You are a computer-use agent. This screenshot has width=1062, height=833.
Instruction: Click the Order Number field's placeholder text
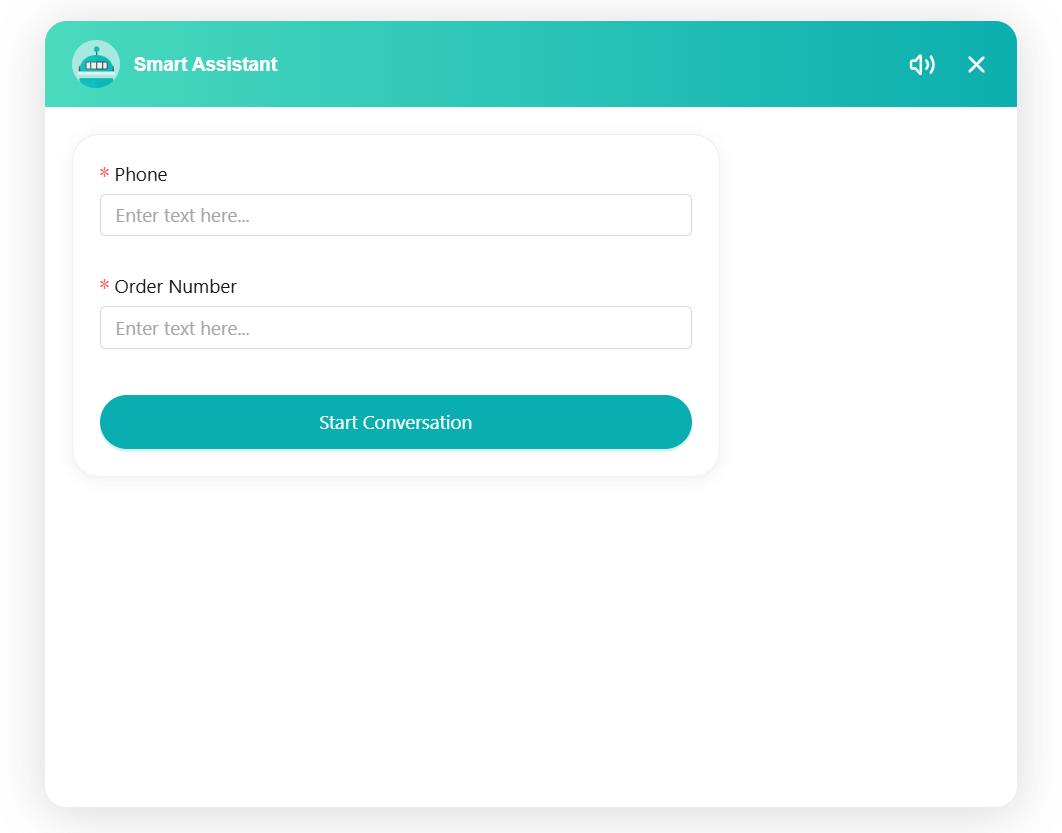coord(182,329)
